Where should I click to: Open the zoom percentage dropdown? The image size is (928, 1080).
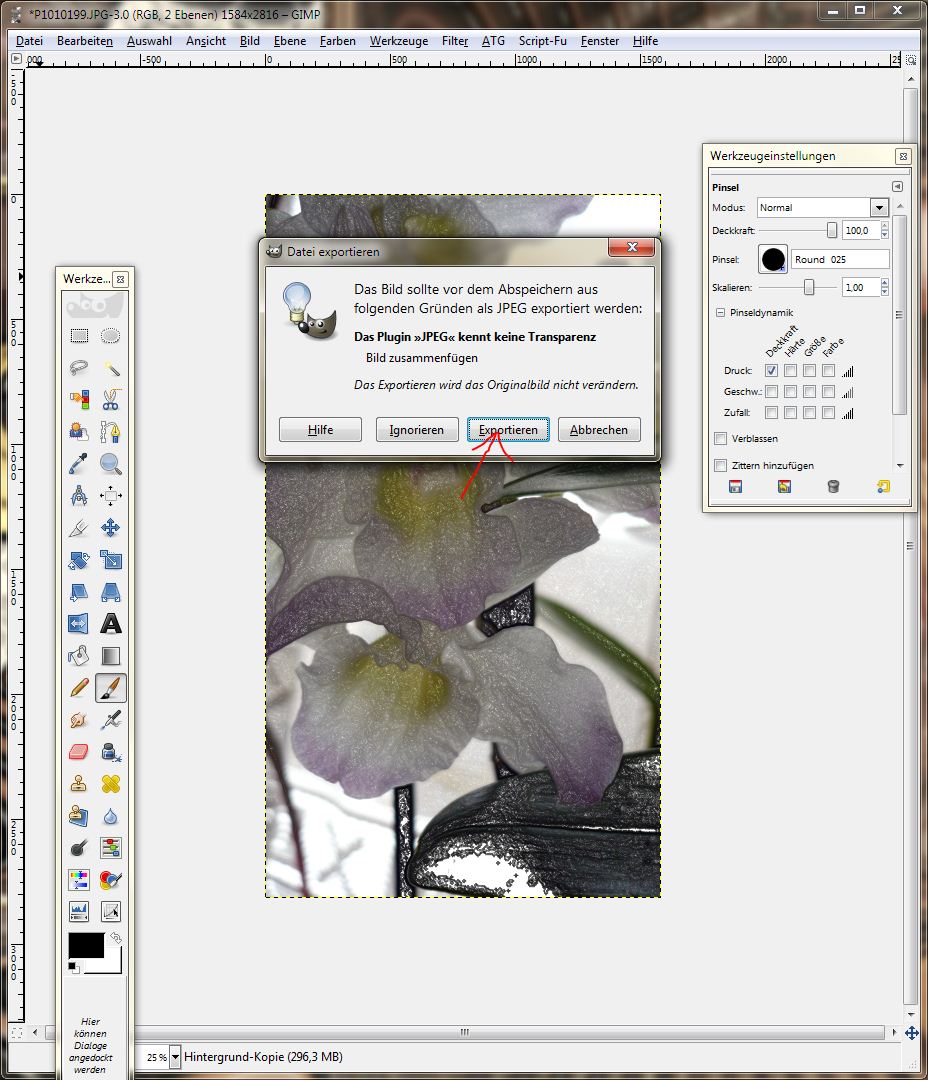click(176, 1057)
